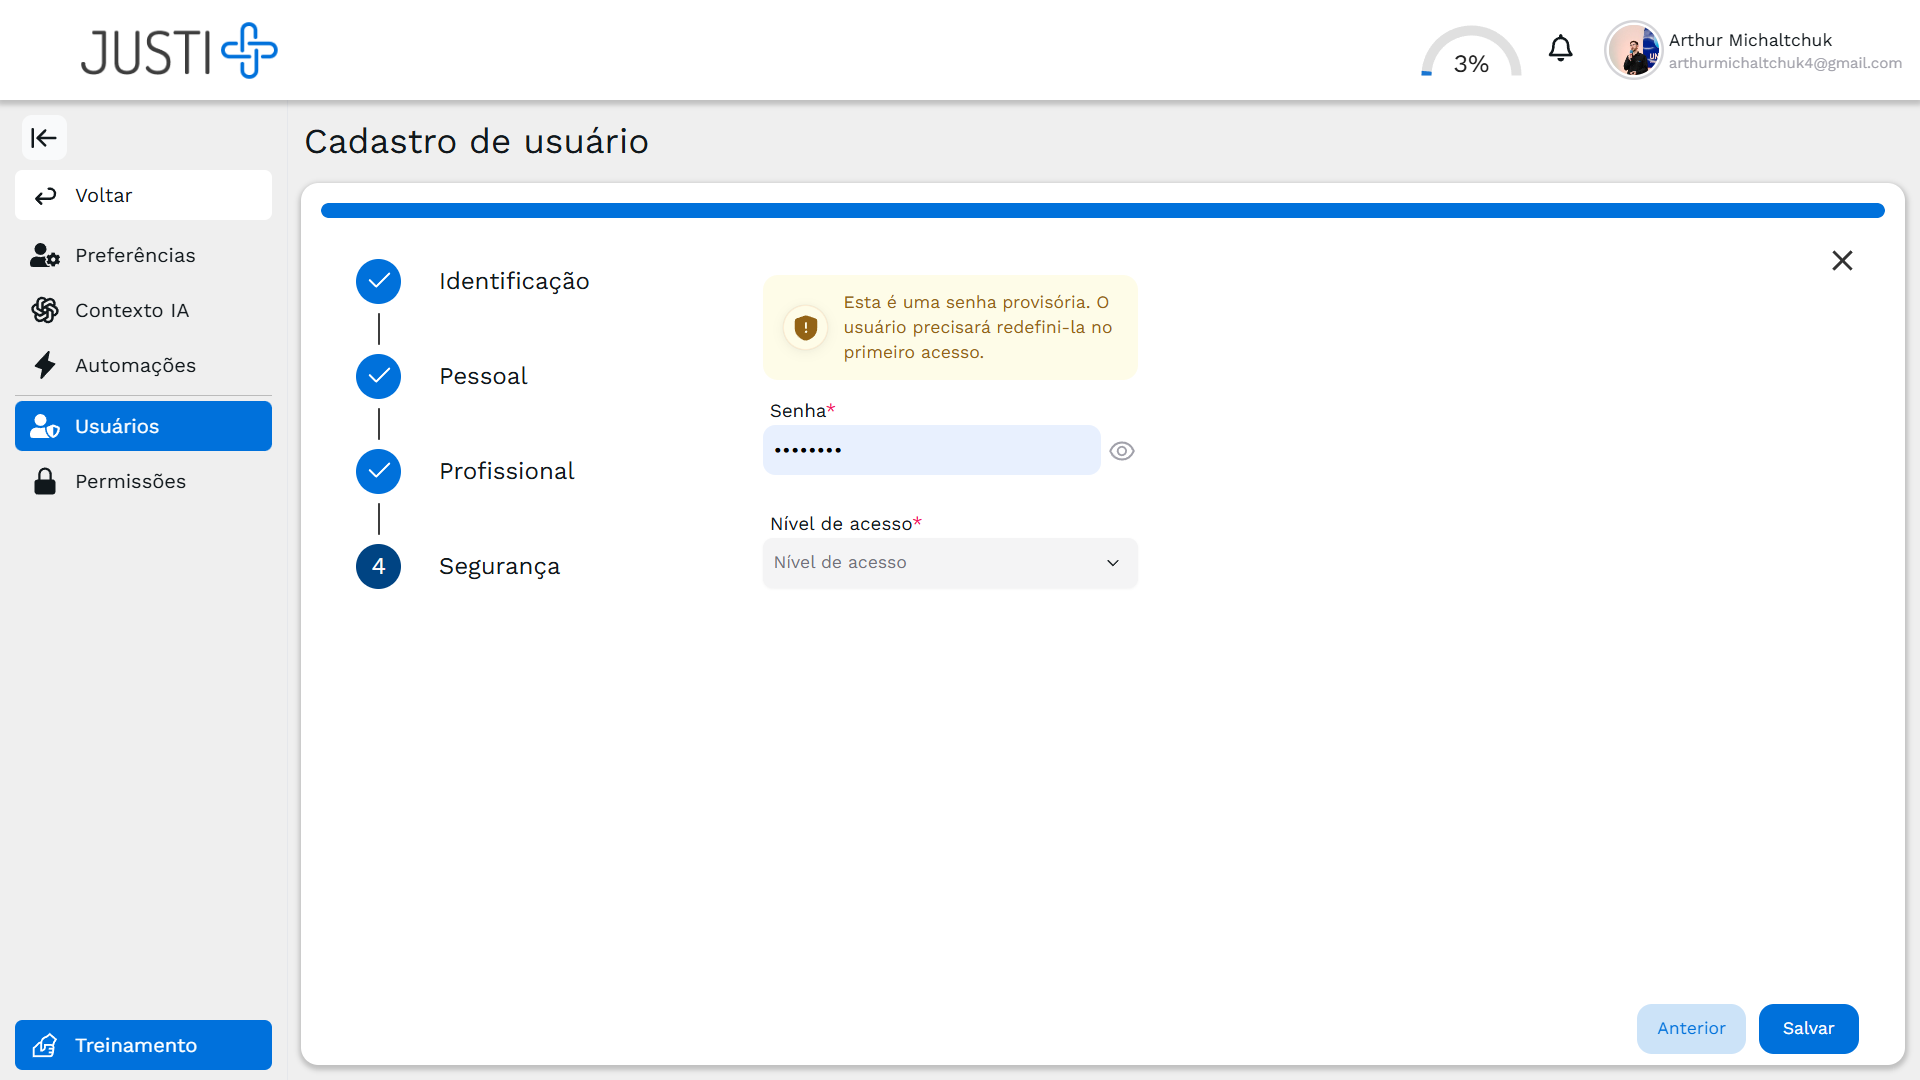
Task: Click the dropdown chevron arrow
Action: [x=1113, y=563]
